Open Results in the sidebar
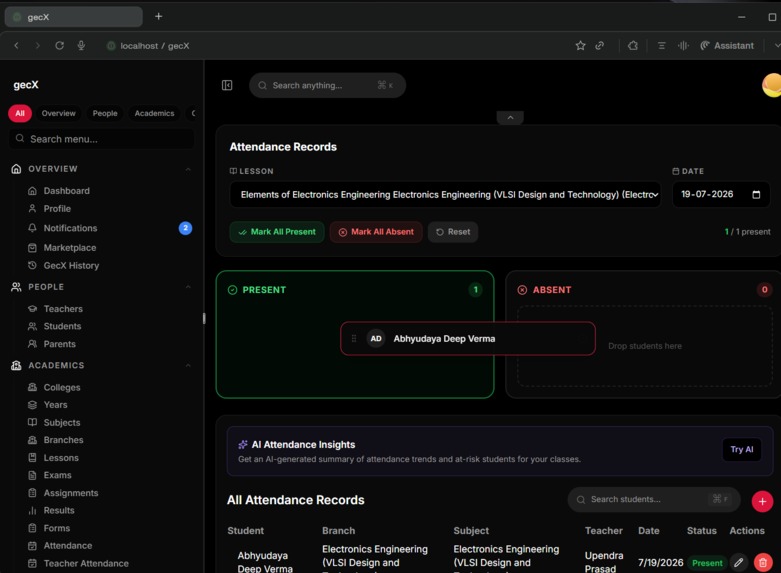The image size is (781, 573). tap(59, 510)
